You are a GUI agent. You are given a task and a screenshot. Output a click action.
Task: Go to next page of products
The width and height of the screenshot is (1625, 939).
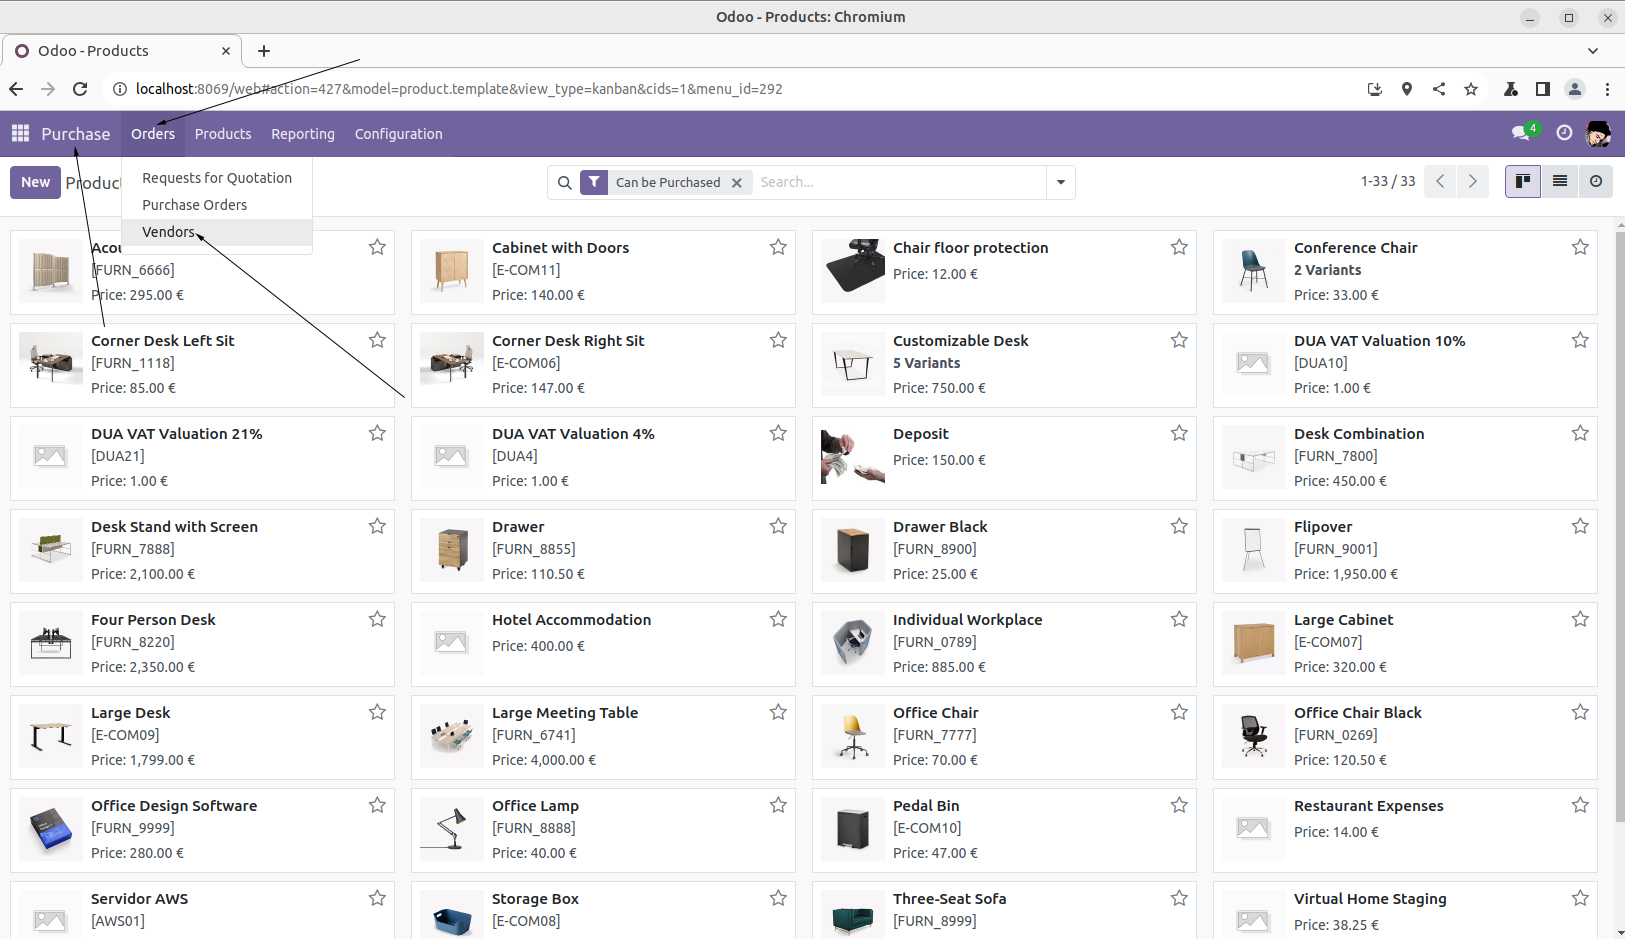coord(1472,181)
